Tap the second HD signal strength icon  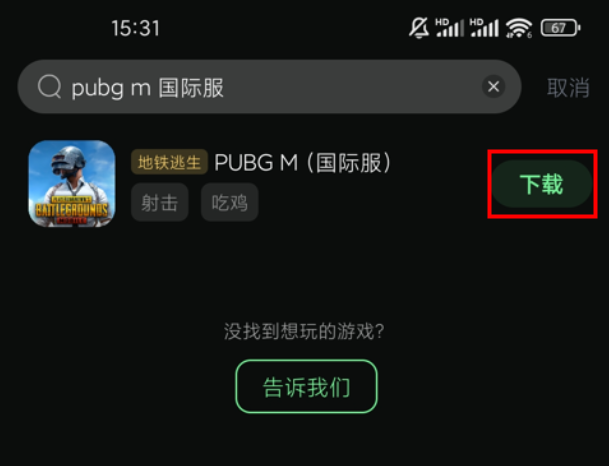pyautogui.click(x=484, y=28)
